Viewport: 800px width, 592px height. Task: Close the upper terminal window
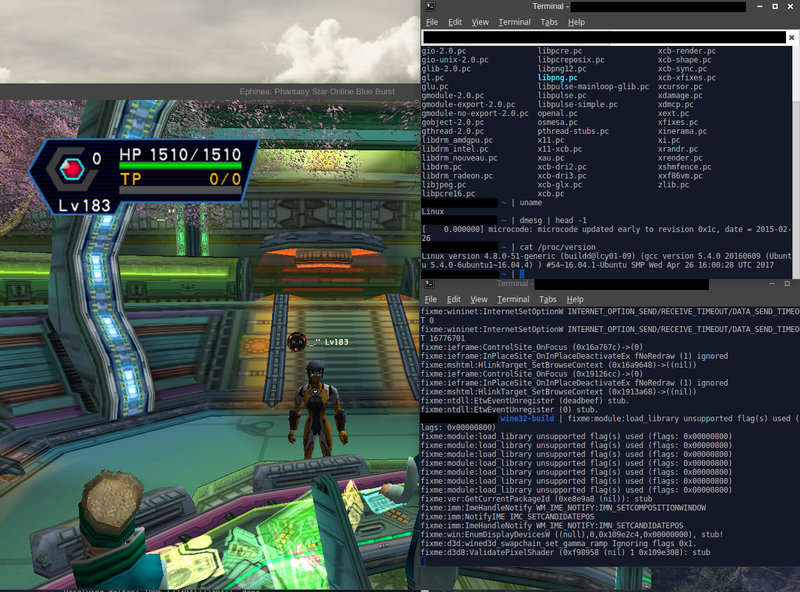790,6
